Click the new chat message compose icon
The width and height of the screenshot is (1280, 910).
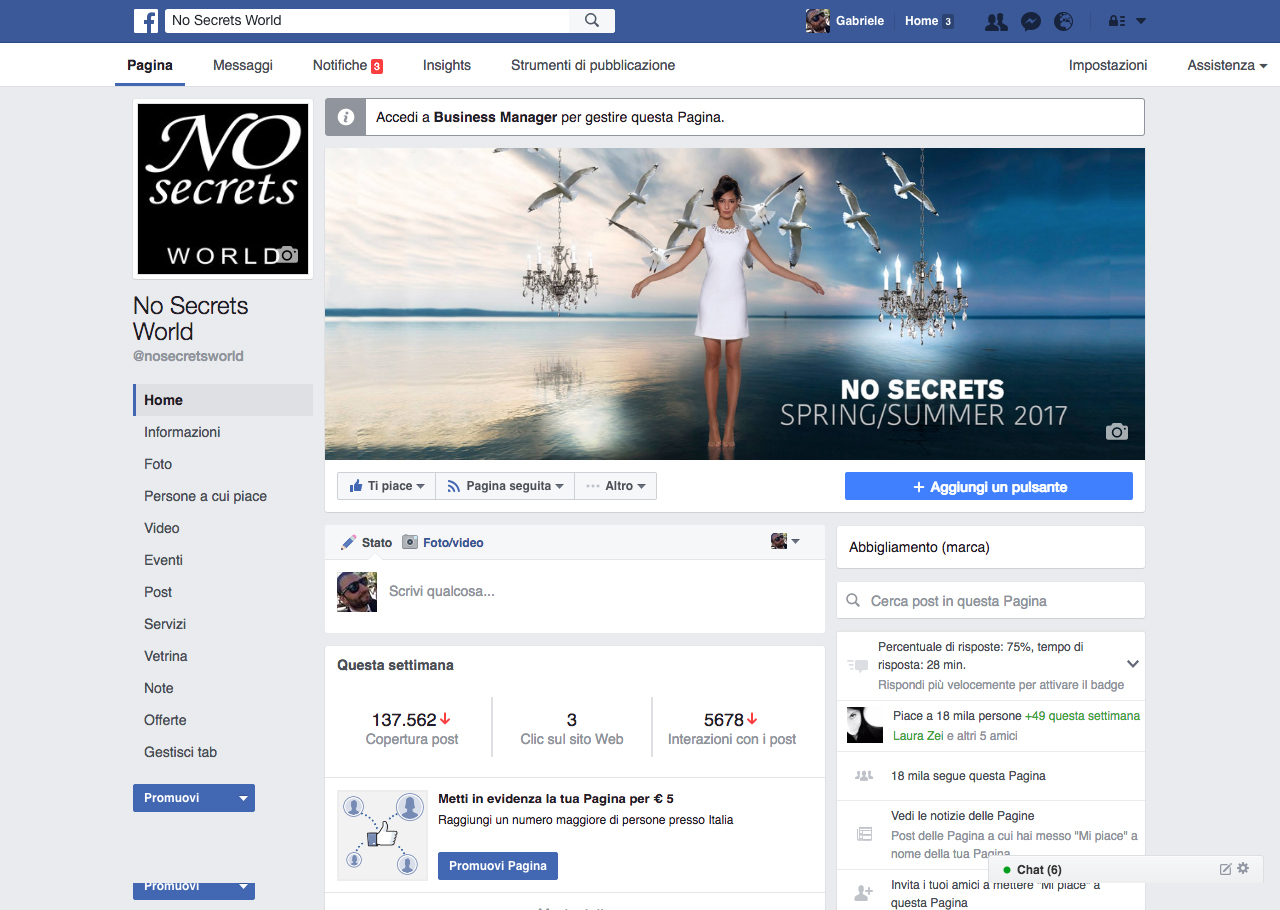click(1225, 869)
